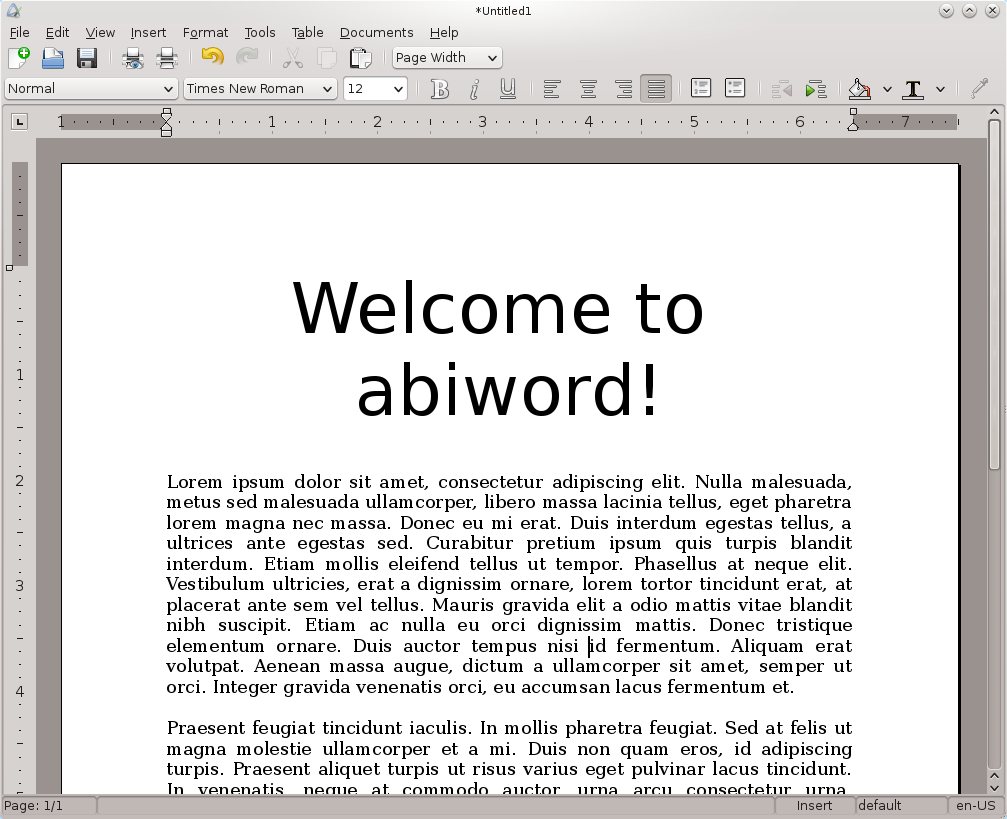1007x819 pixels.
Task: Cut the selection with the scissors icon
Action: tap(293, 58)
